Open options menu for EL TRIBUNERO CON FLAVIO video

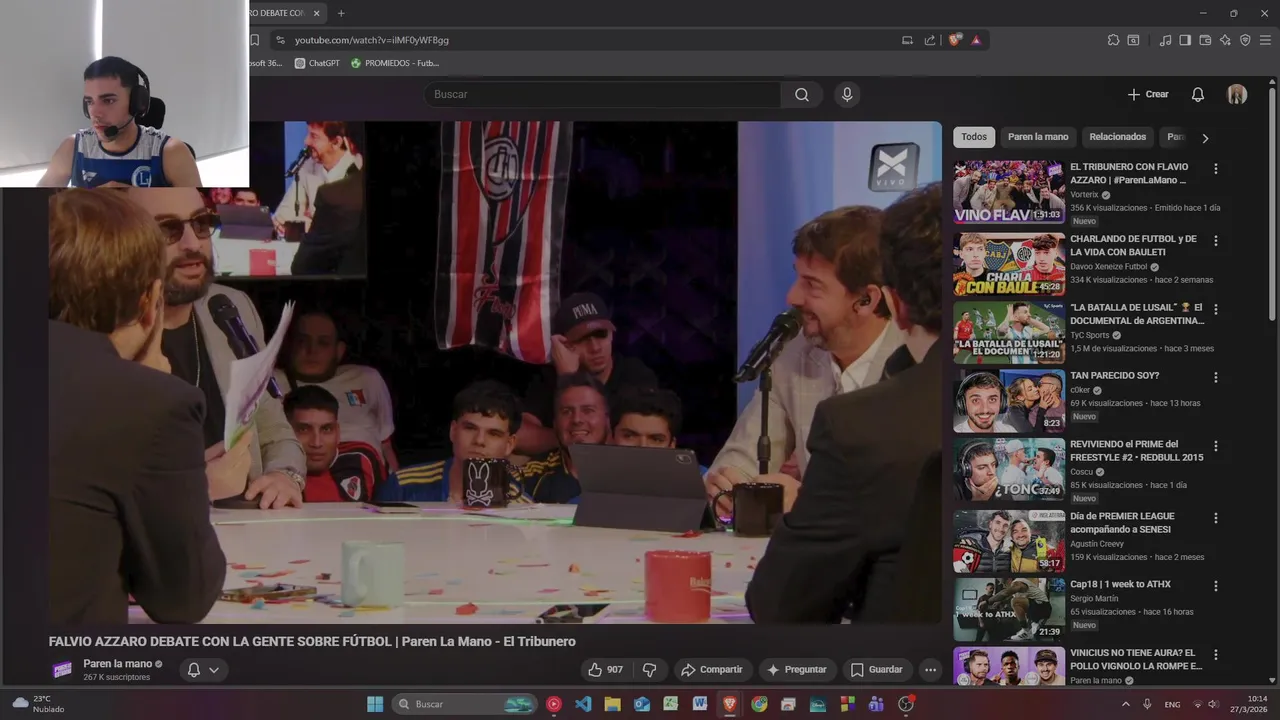click(x=1216, y=169)
